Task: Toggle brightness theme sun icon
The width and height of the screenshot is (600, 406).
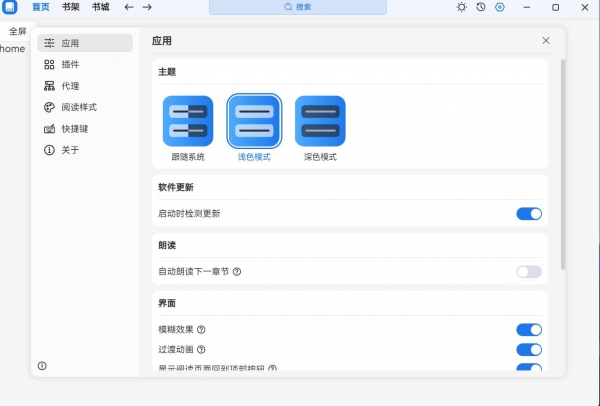Action: click(x=462, y=7)
